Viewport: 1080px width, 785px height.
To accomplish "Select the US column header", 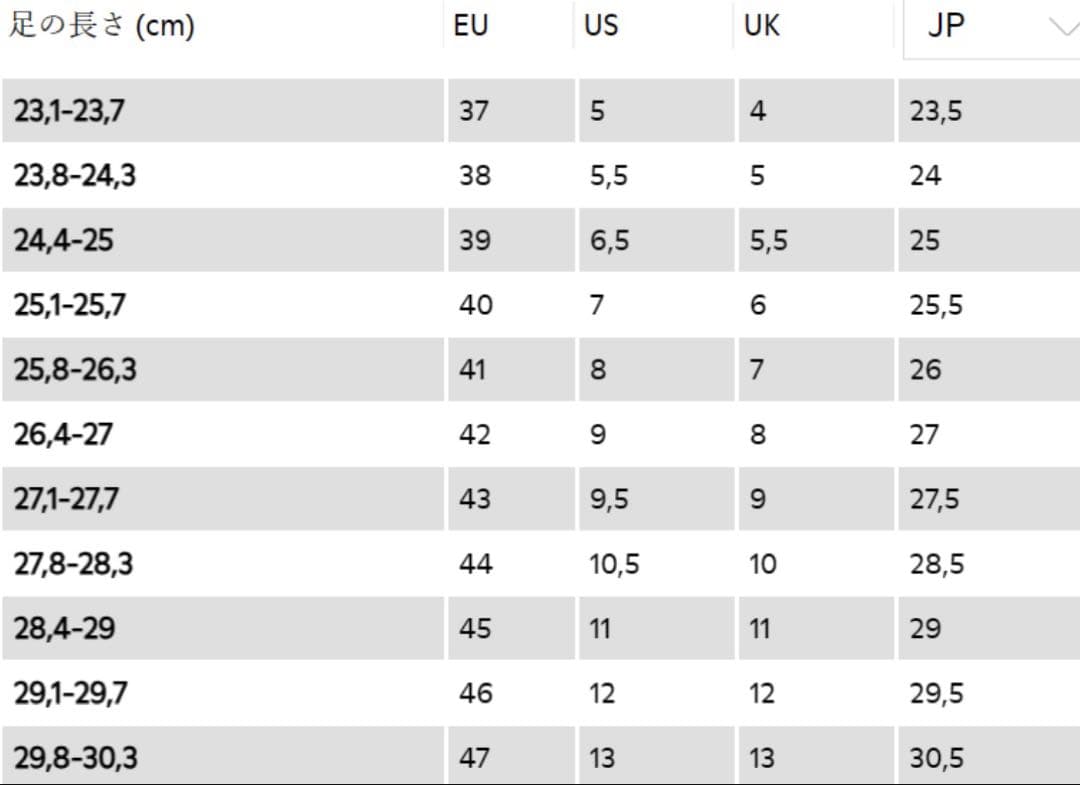I will [x=601, y=26].
